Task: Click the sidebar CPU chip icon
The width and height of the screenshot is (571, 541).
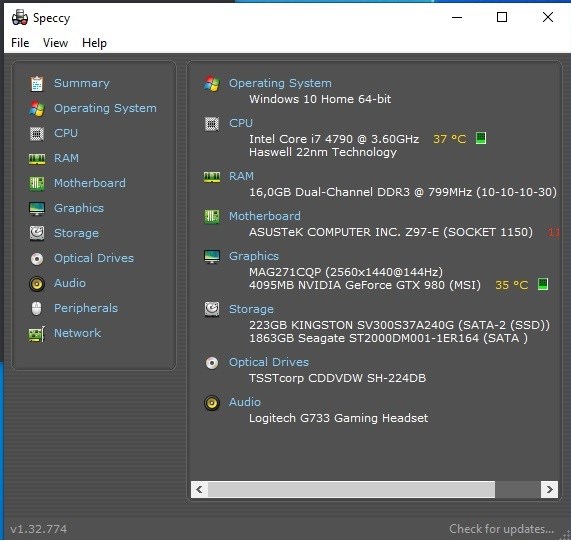Action: click(x=37, y=134)
